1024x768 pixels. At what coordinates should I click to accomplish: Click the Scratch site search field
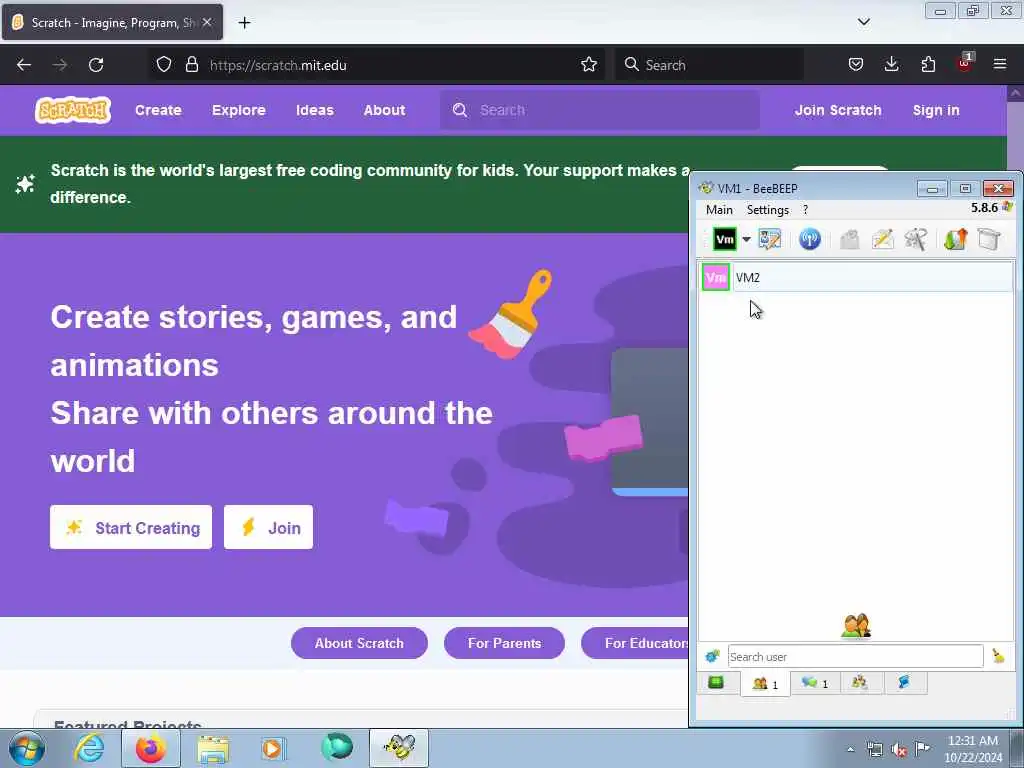click(600, 110)
